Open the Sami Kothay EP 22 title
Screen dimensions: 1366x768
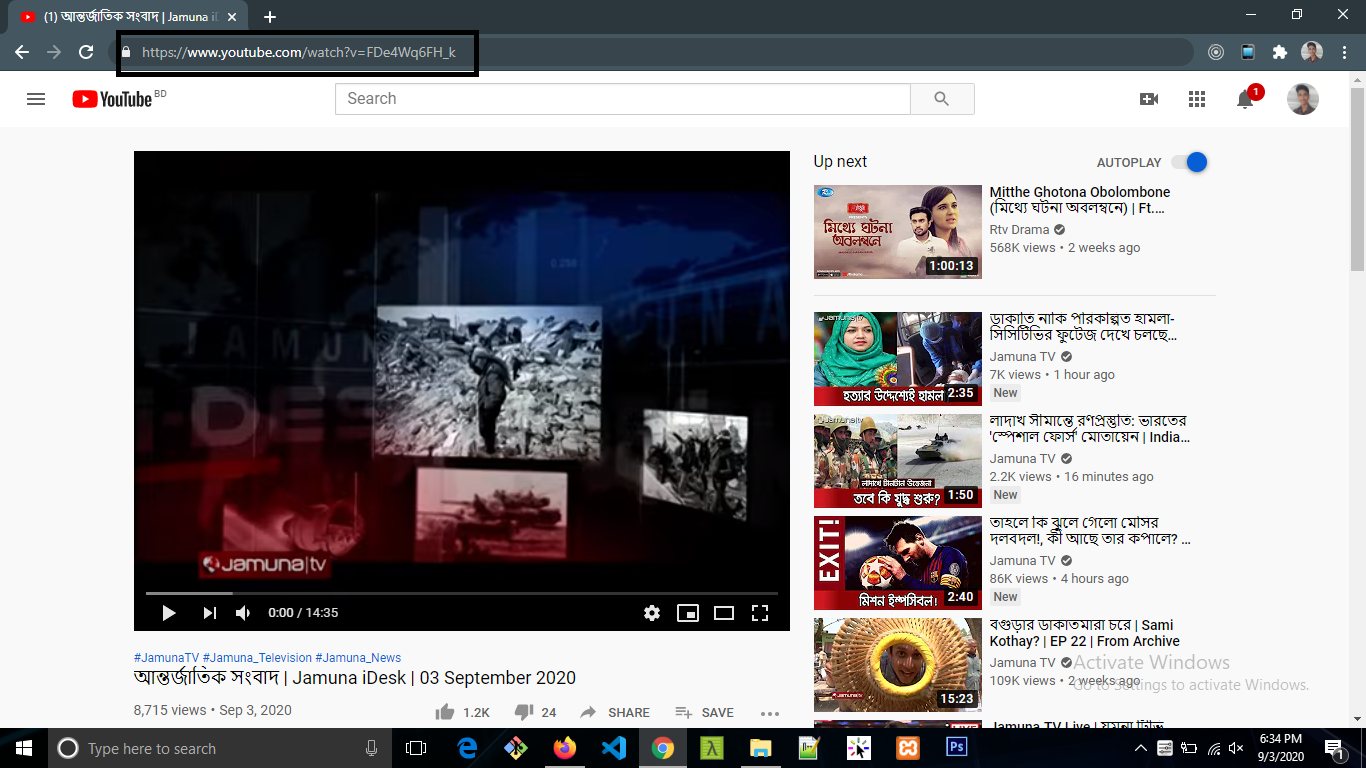(1085, 633)
